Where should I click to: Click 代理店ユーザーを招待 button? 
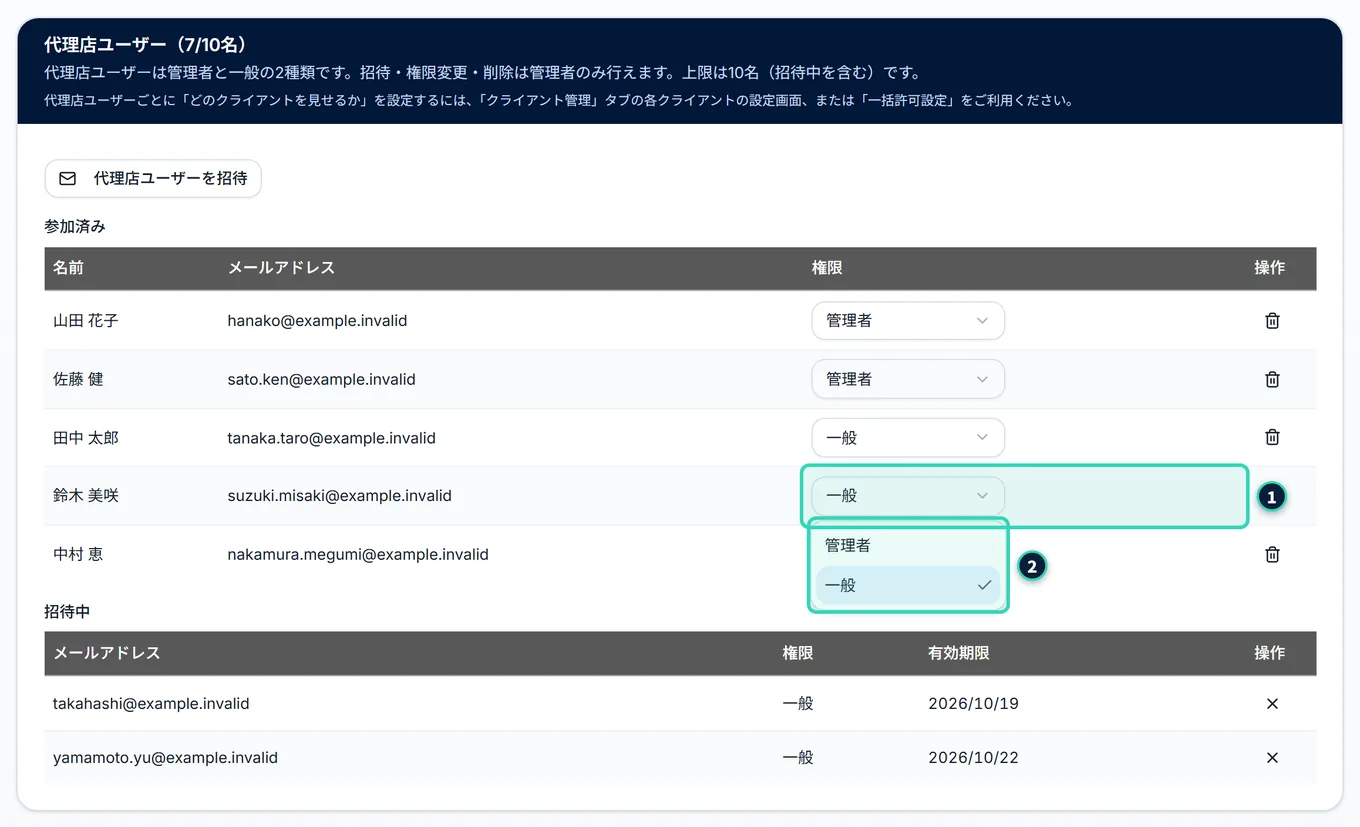[153, 178]
